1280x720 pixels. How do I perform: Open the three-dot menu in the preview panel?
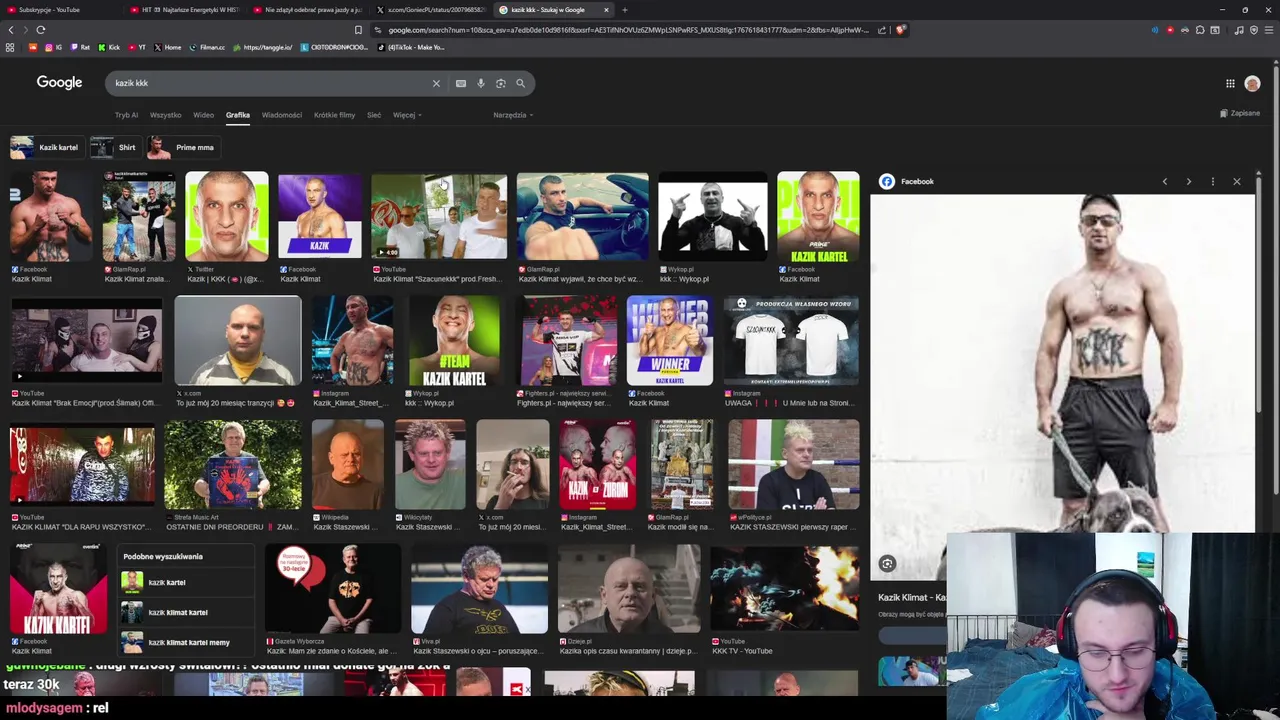tap(1212, 181)
